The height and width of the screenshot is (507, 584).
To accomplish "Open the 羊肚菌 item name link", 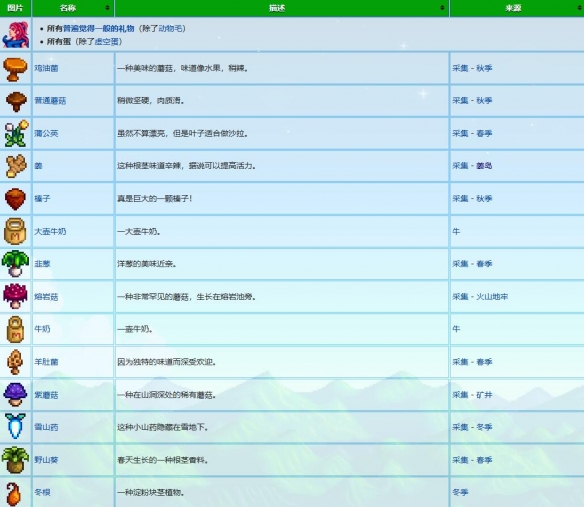I will point(46,362).
